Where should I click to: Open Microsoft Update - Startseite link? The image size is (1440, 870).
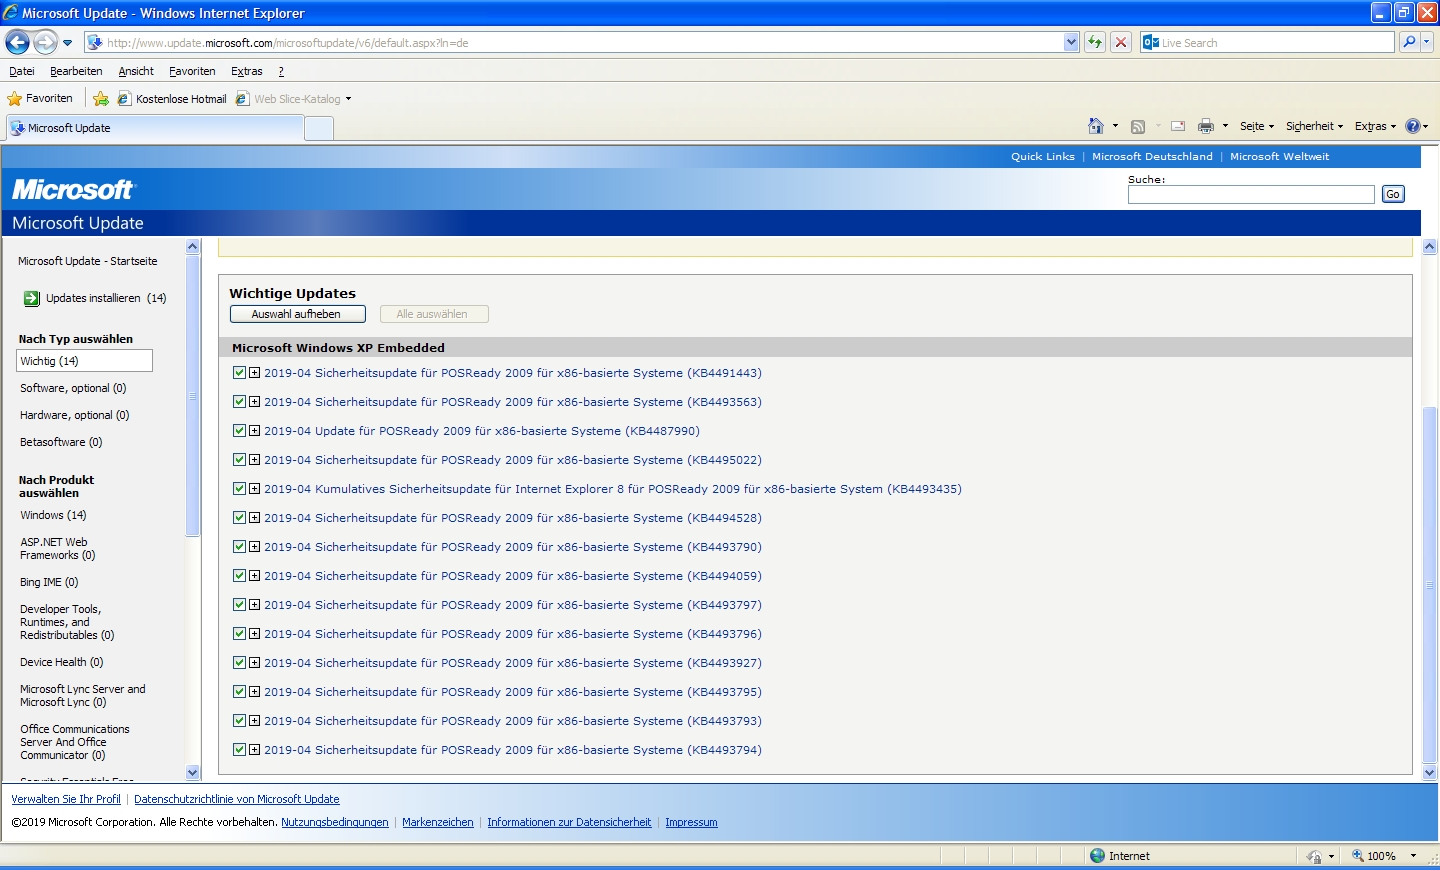tap(88, 261)
